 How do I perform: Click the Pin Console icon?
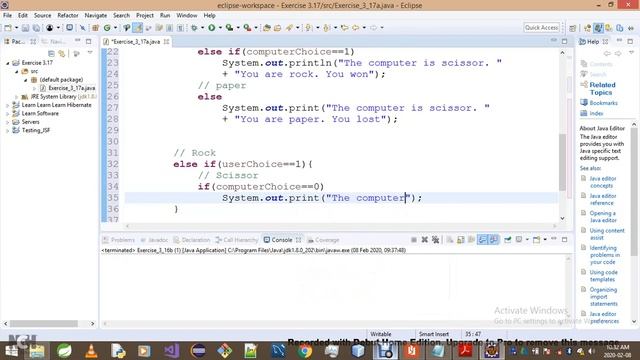click(x=507, y=240)
